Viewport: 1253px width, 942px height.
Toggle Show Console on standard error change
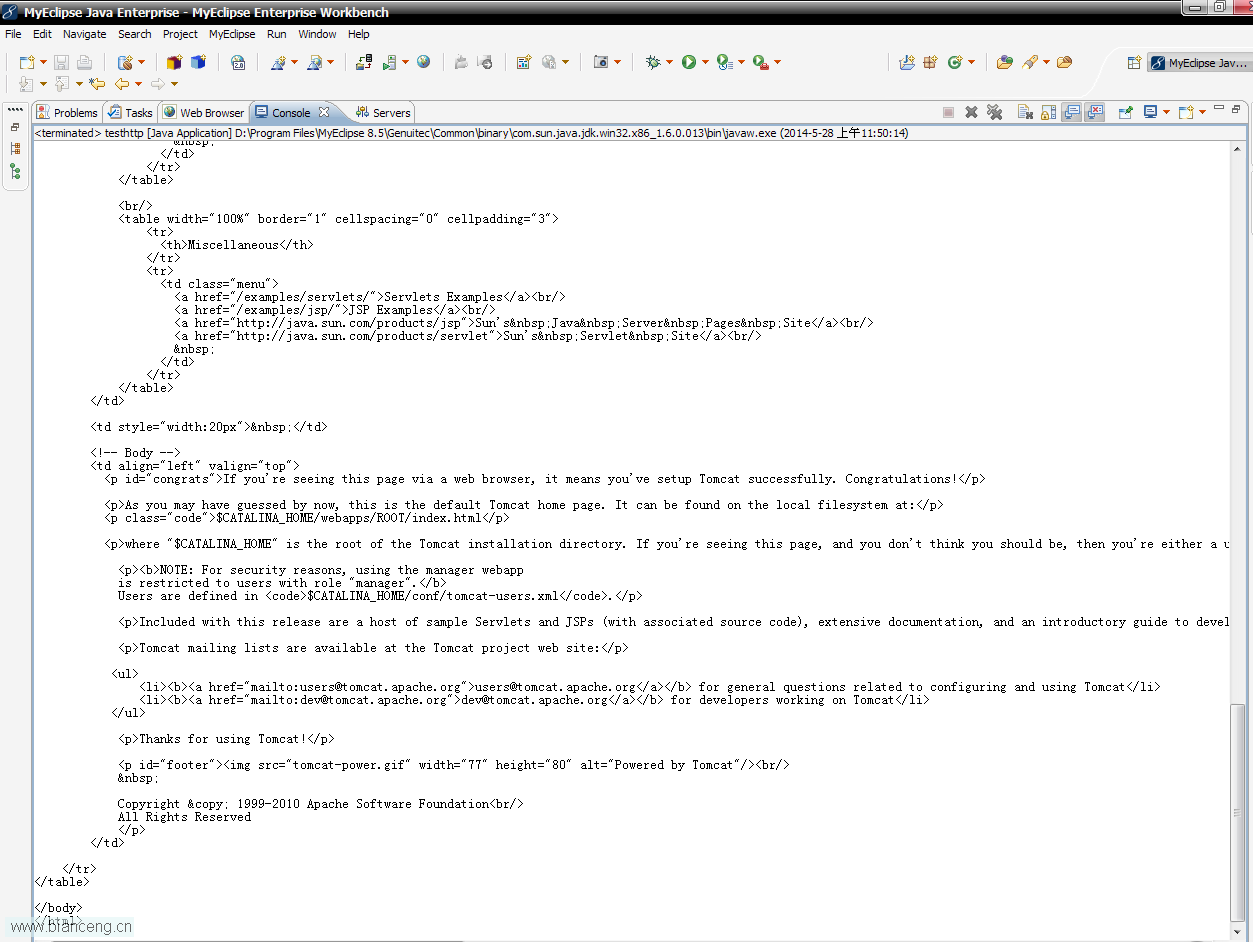tap(1095, 112)
